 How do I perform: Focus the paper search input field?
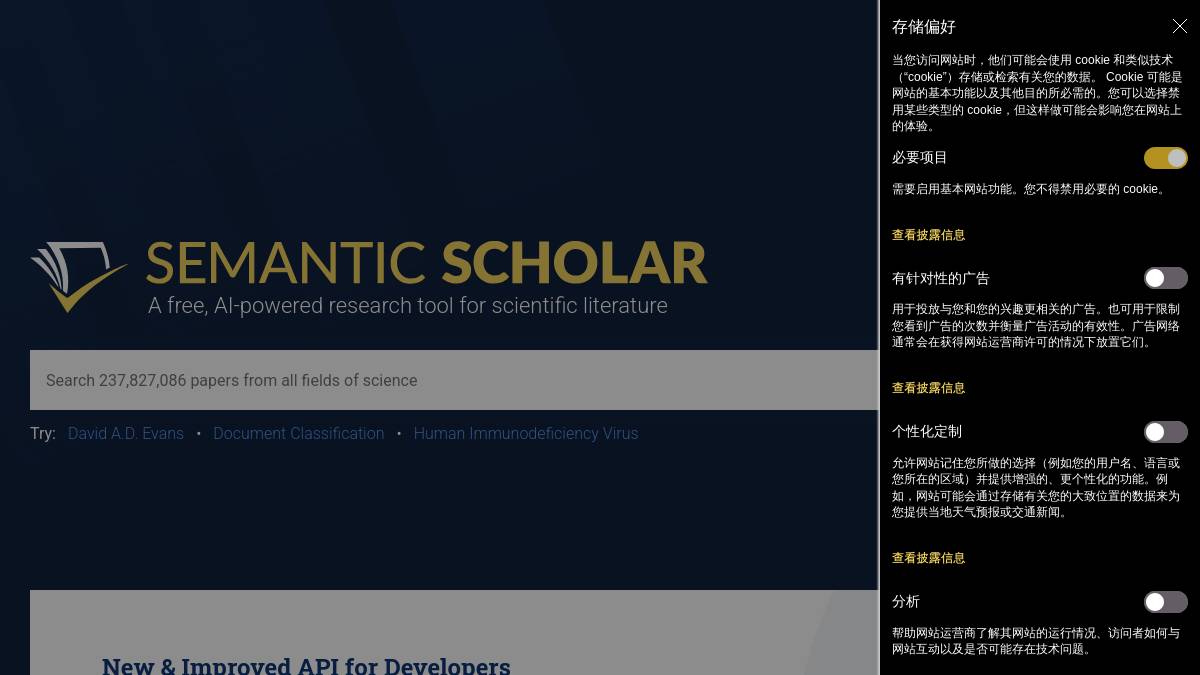point(454,380)
